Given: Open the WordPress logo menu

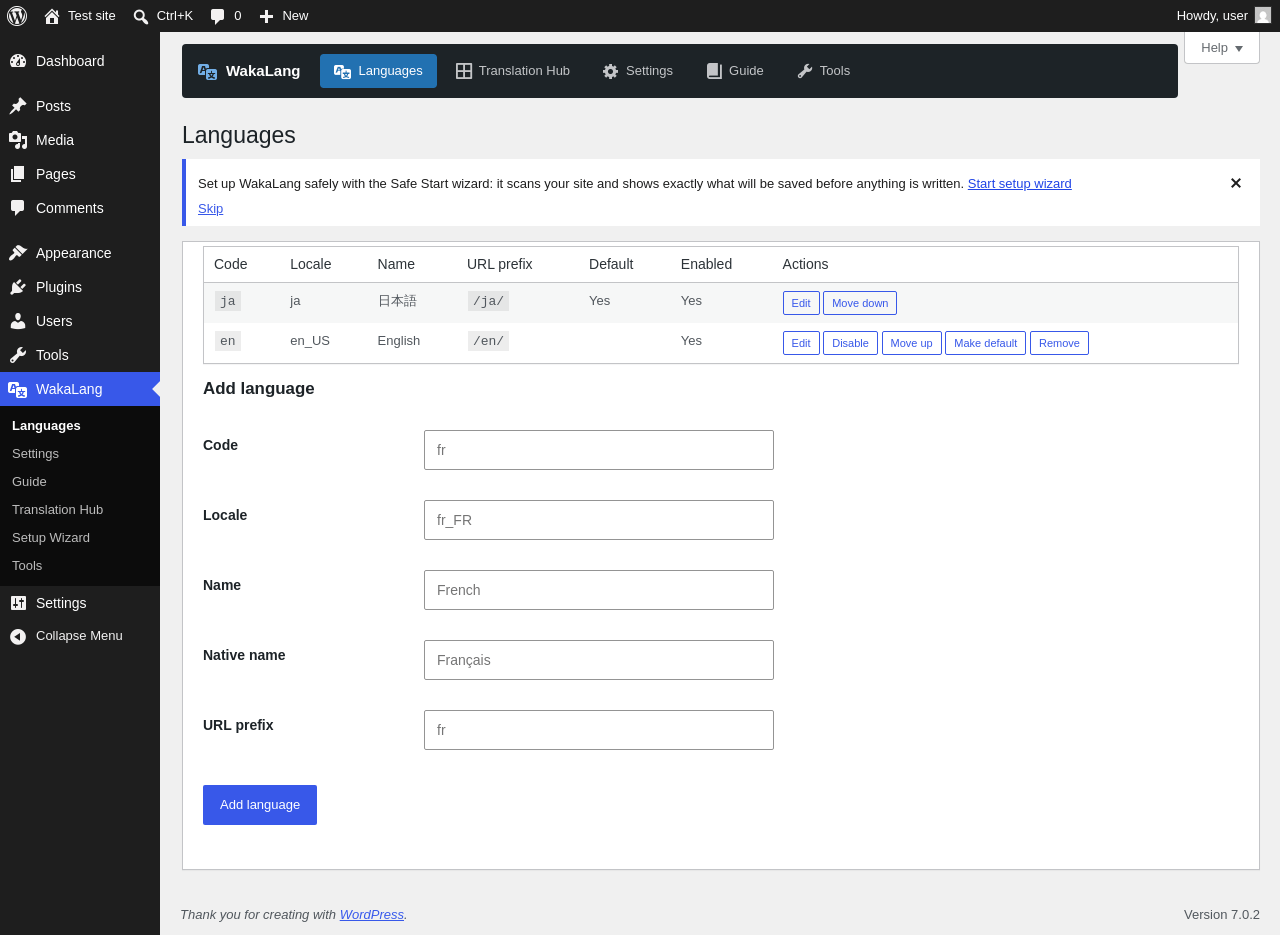Looking at the screenshot, I should (x=17, y=16).
